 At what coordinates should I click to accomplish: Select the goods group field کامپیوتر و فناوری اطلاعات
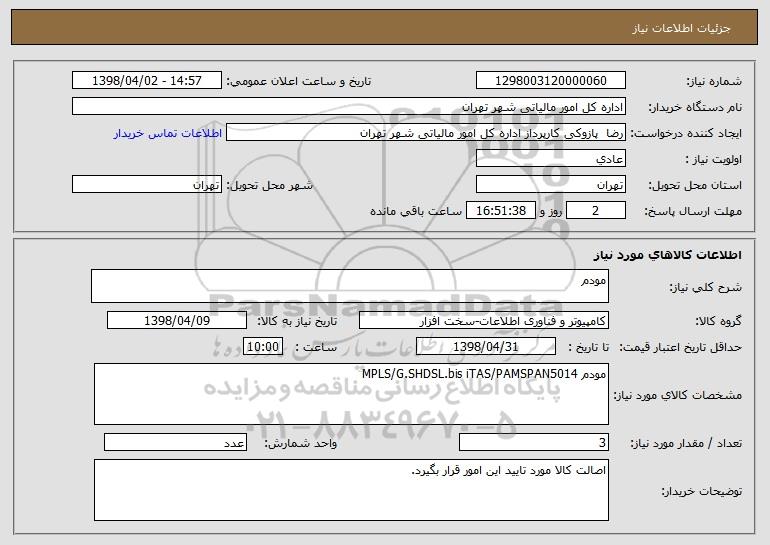coord(484,321)
